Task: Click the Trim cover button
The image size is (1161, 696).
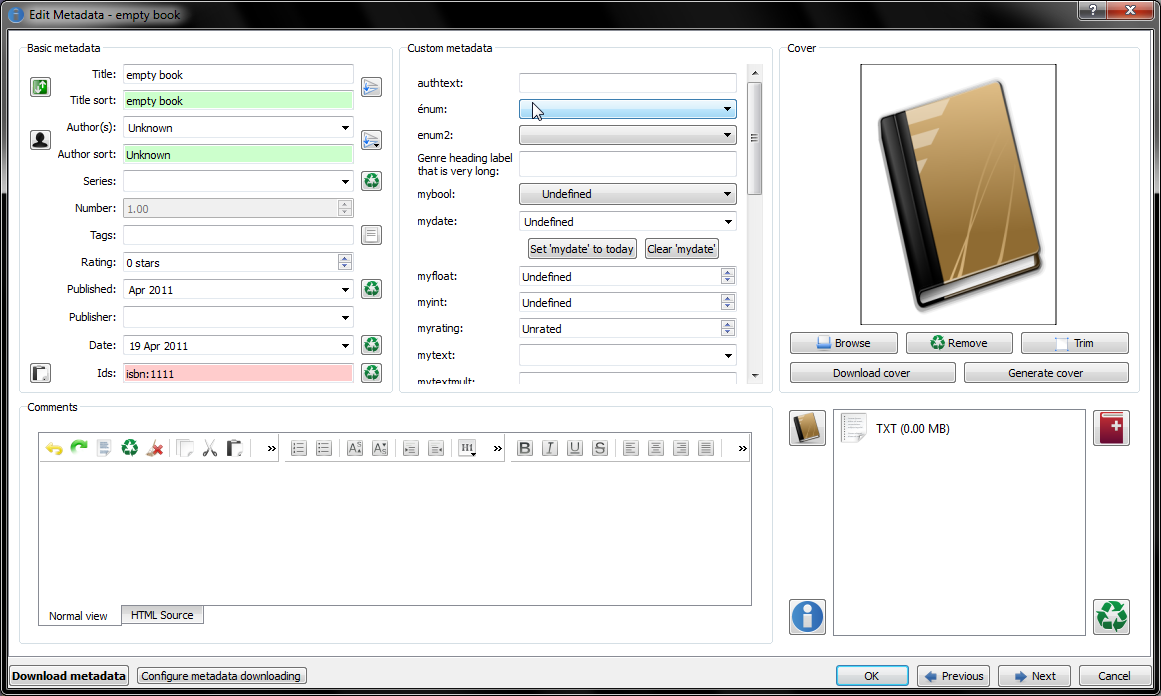Action: 1075,343
